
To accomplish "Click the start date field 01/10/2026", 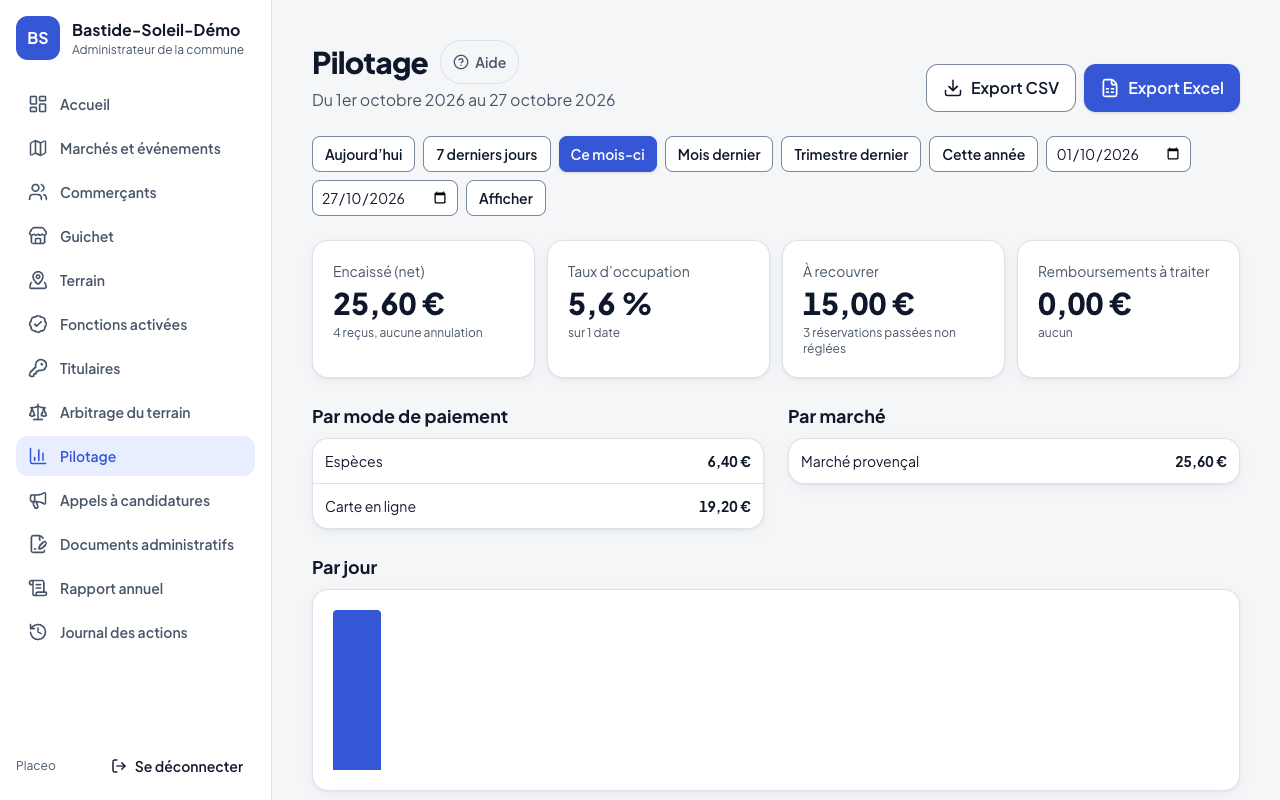I will pos(1118,154).
